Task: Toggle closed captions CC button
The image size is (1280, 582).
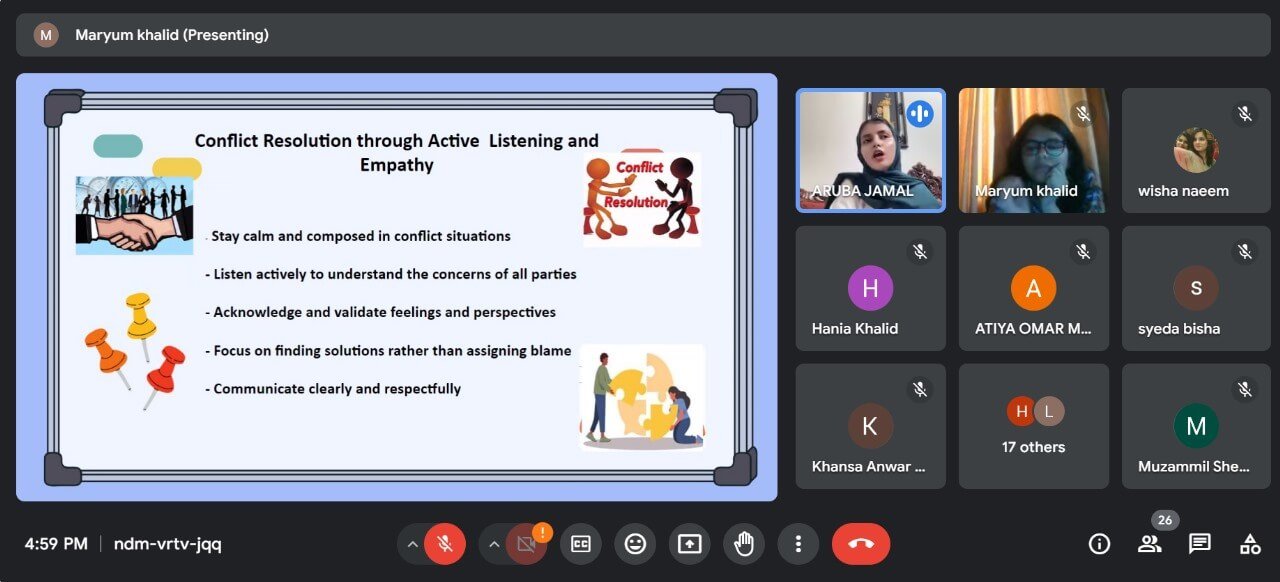Action: tap(581, 544)
